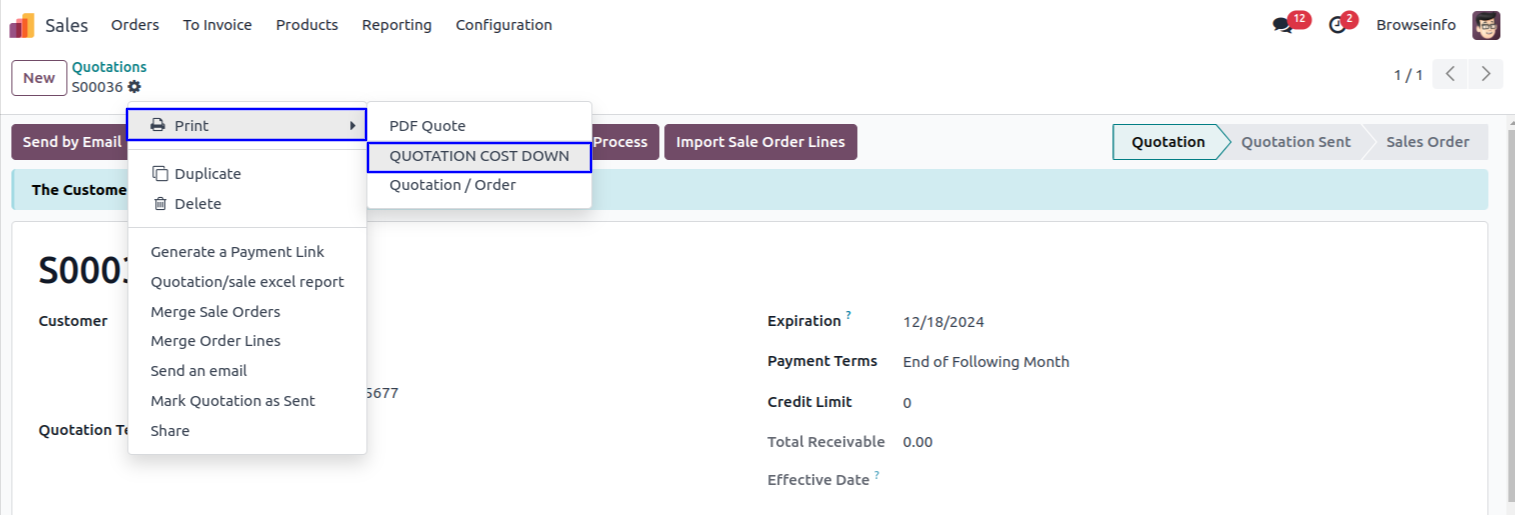
Task: Click the user avatar picture
Action: point(1486,25)
